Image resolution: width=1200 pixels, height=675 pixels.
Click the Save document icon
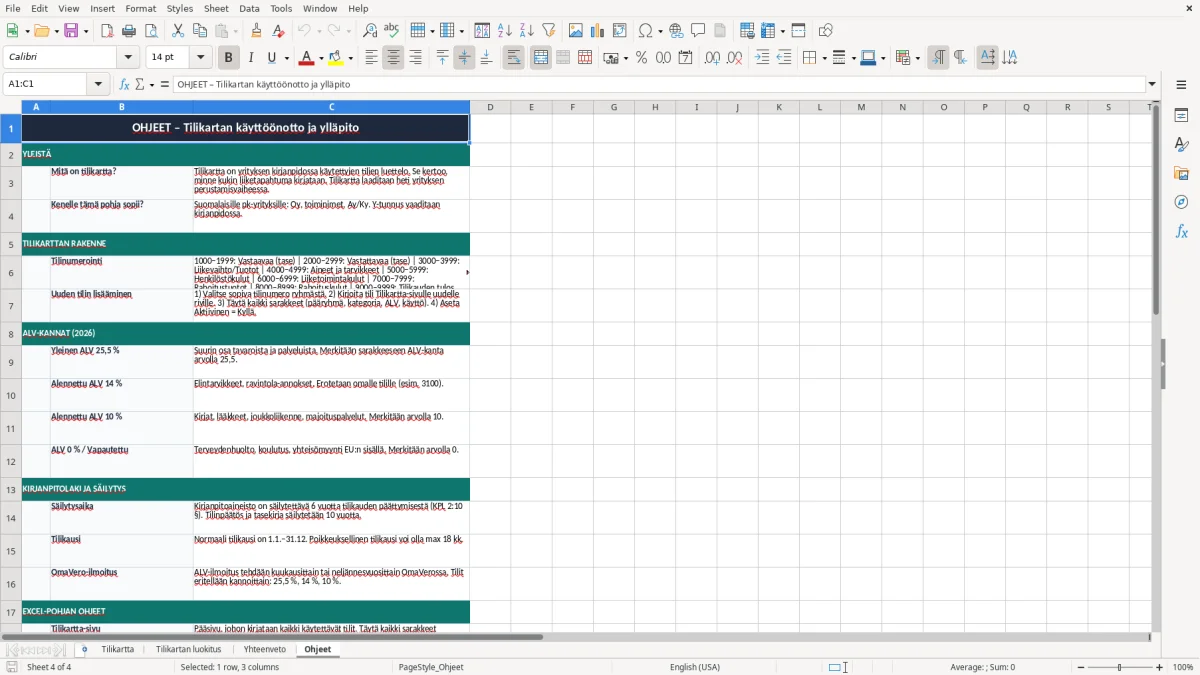(71, 31)
